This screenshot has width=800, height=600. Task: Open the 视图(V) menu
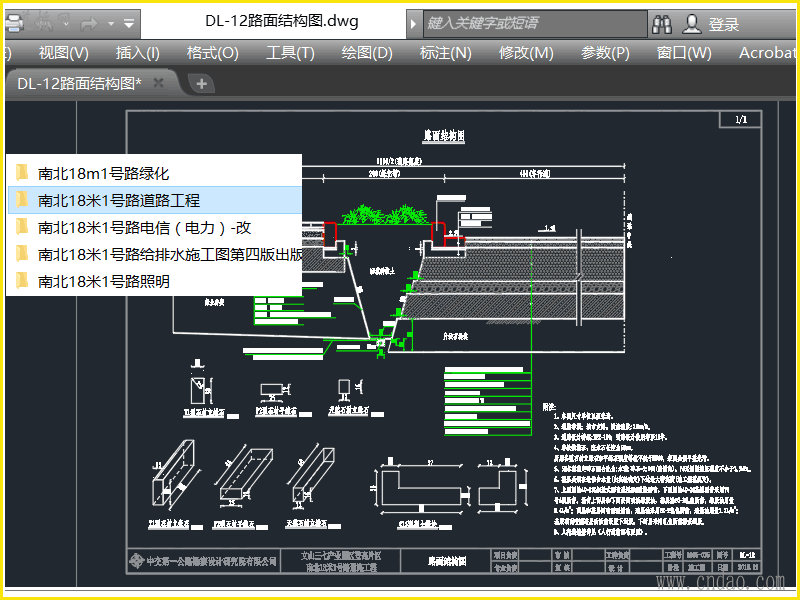tap(63, 53)
